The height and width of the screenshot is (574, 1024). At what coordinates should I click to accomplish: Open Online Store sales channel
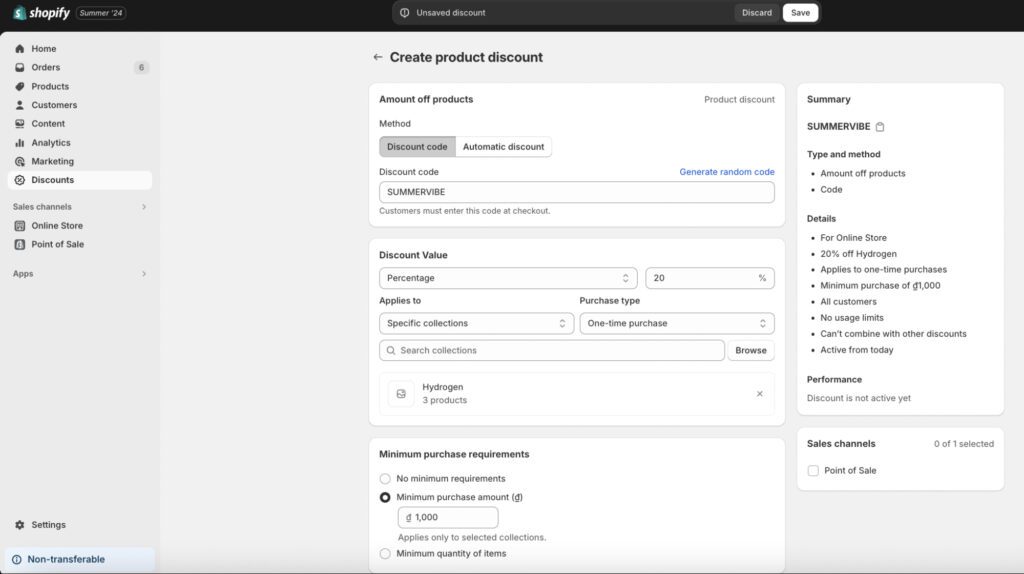57,226
